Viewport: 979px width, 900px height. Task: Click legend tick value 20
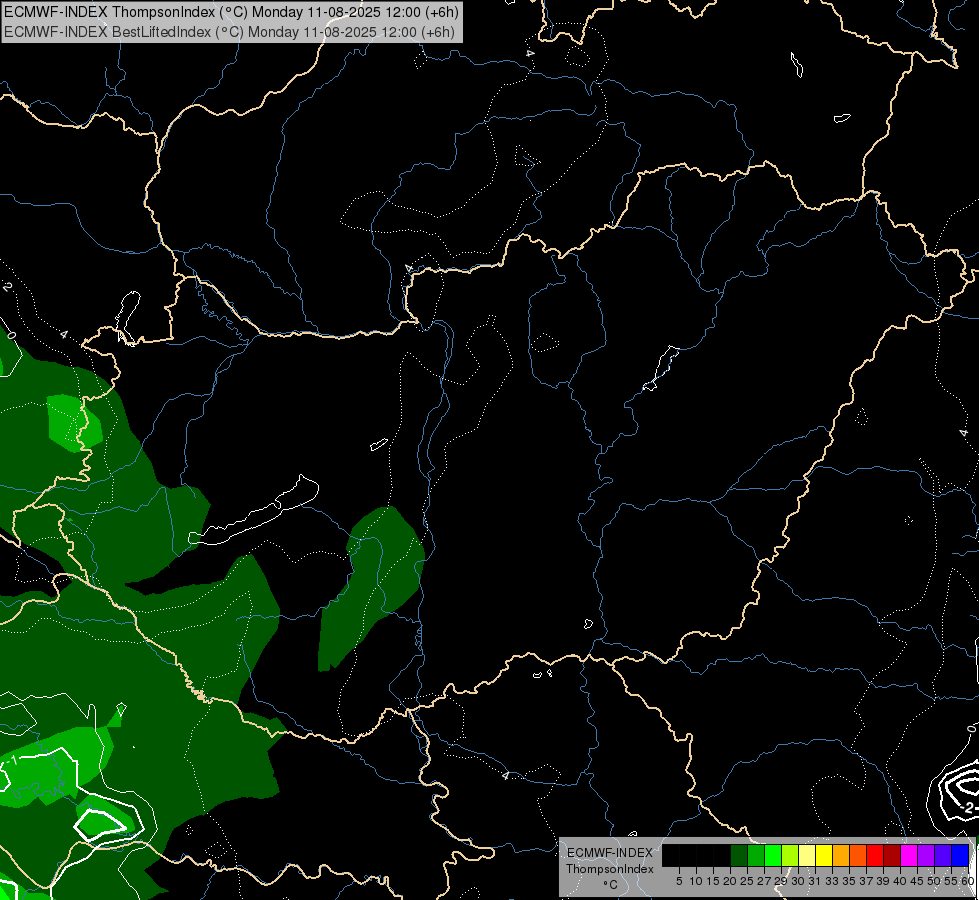click(730, 881)
